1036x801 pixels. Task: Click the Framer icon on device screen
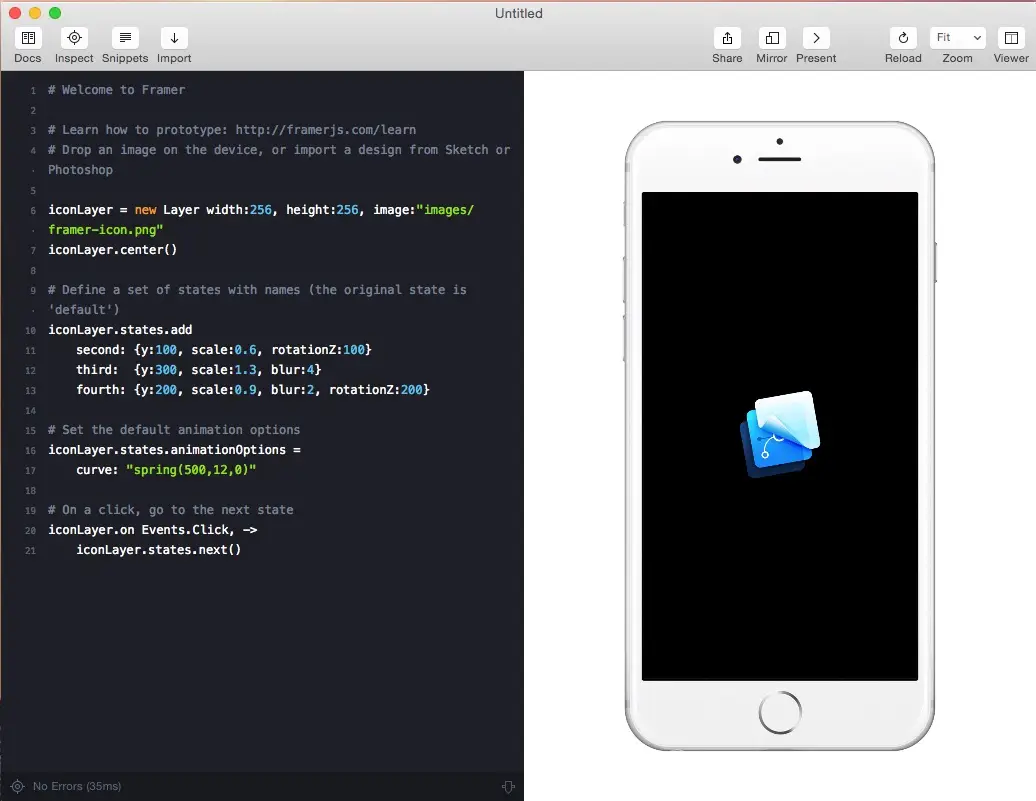pyautogui.click(x=780, y=434)
